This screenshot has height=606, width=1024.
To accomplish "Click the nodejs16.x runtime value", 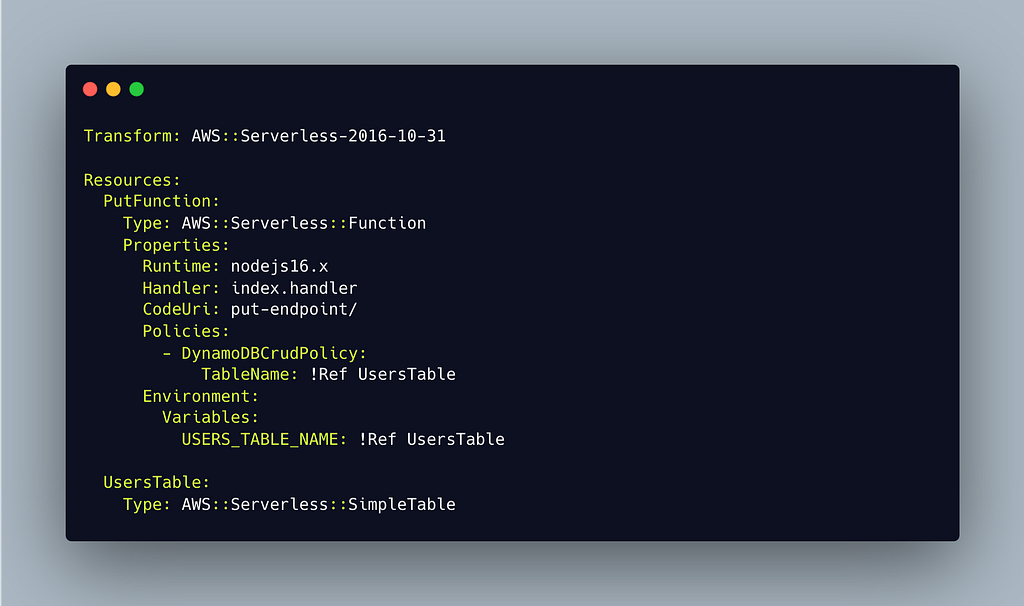I will pyautogui.click(x=280, y=266).
